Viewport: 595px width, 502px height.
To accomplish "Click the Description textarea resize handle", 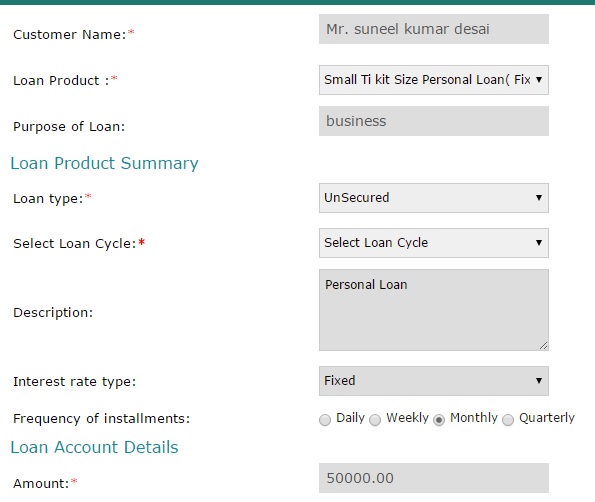I will (x=543, y=345).
